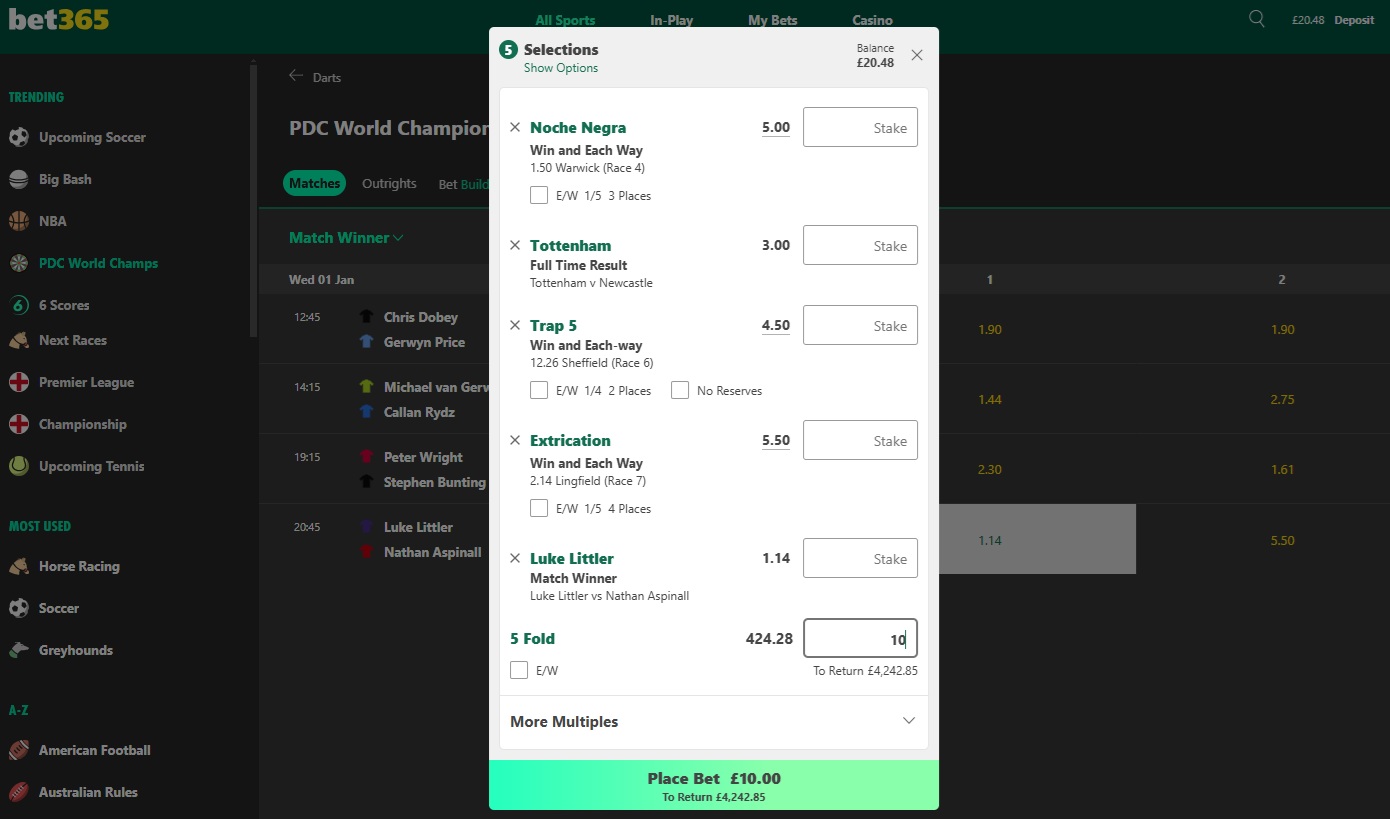Collapse the bet slip with the X

(917, 55)
